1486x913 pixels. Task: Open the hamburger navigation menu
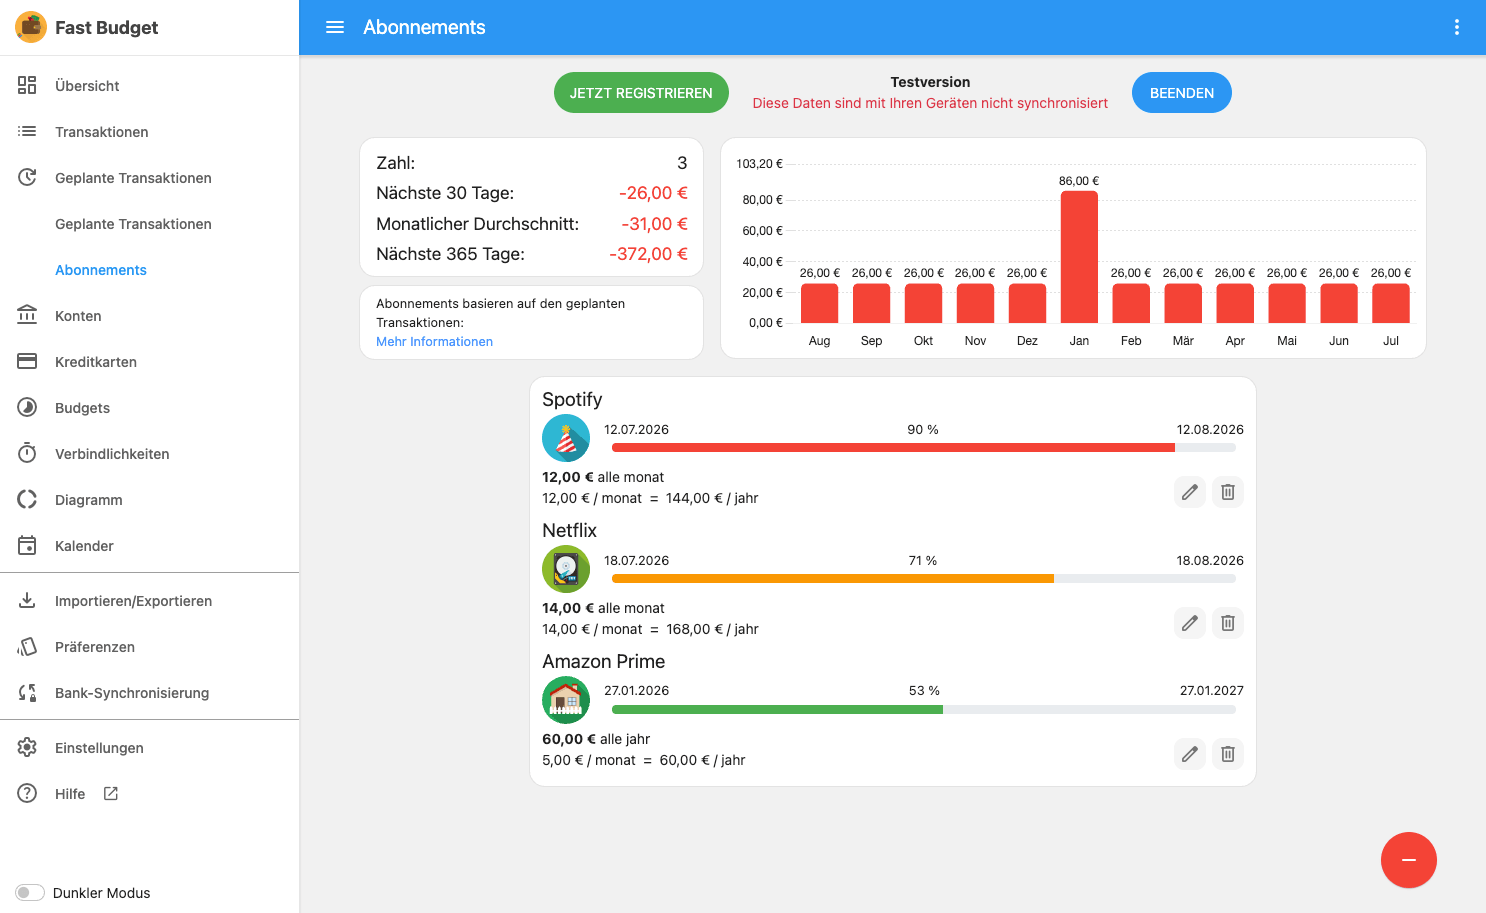[x=335, y=27]
